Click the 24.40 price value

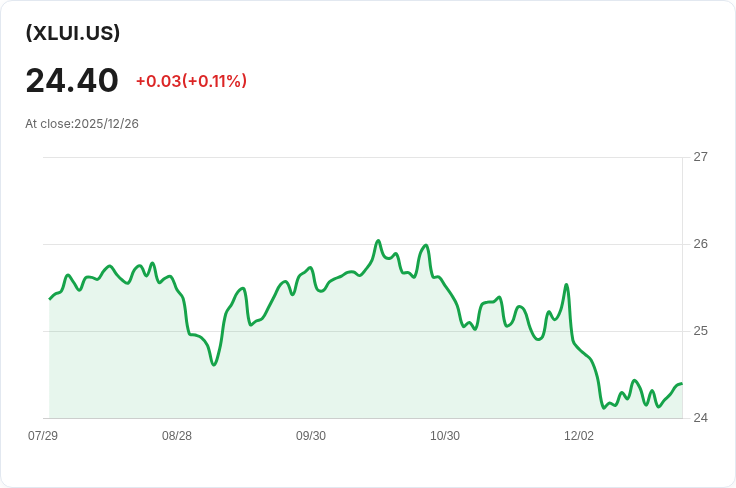pyautogui.click(x=72, y=80)
